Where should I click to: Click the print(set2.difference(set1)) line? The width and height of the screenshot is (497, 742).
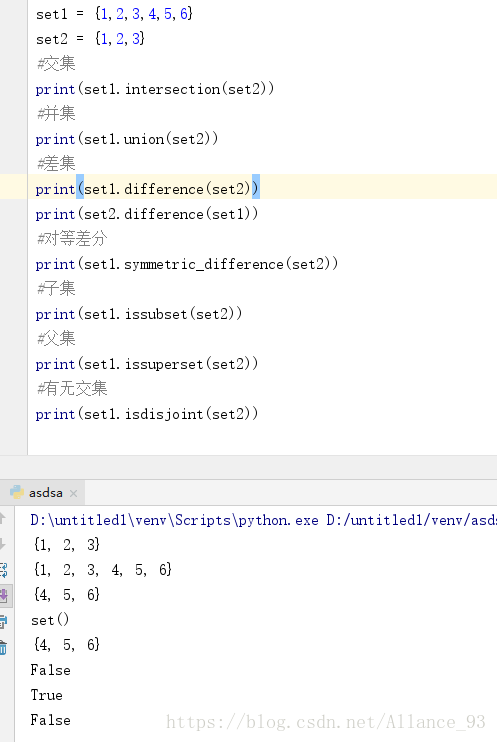[x=147, y=214]
